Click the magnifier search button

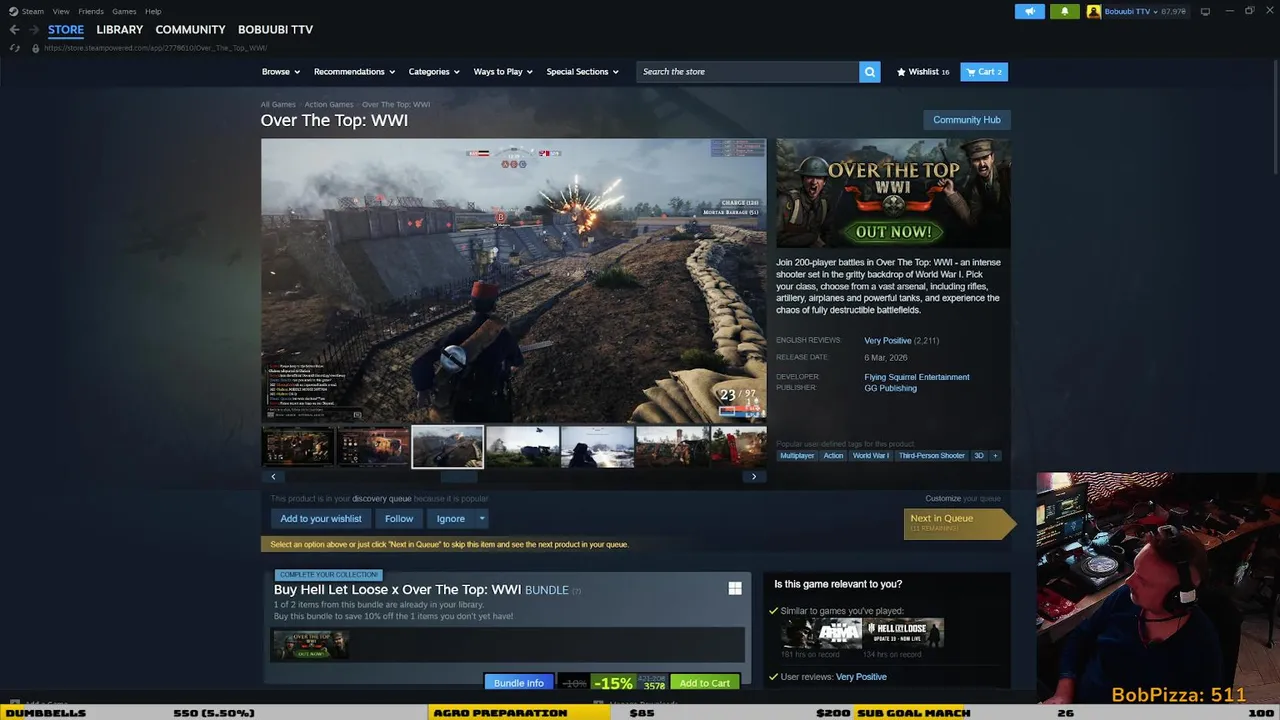click(870, 72)
